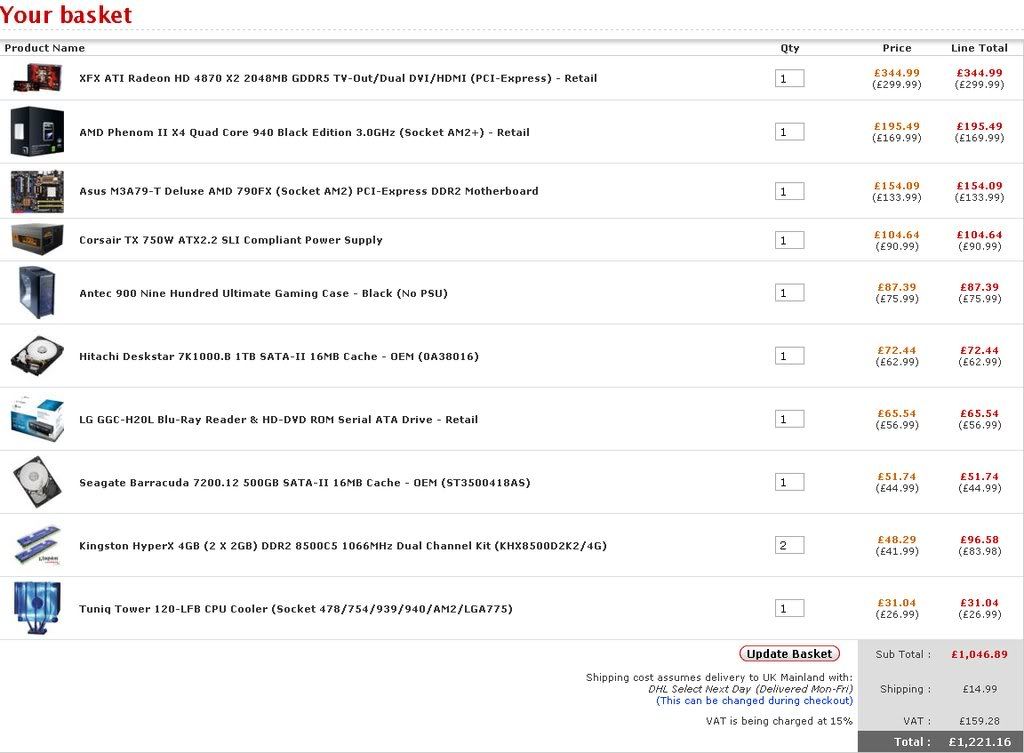Open the Antec 900 Gaming Case link

coord(263,293)
